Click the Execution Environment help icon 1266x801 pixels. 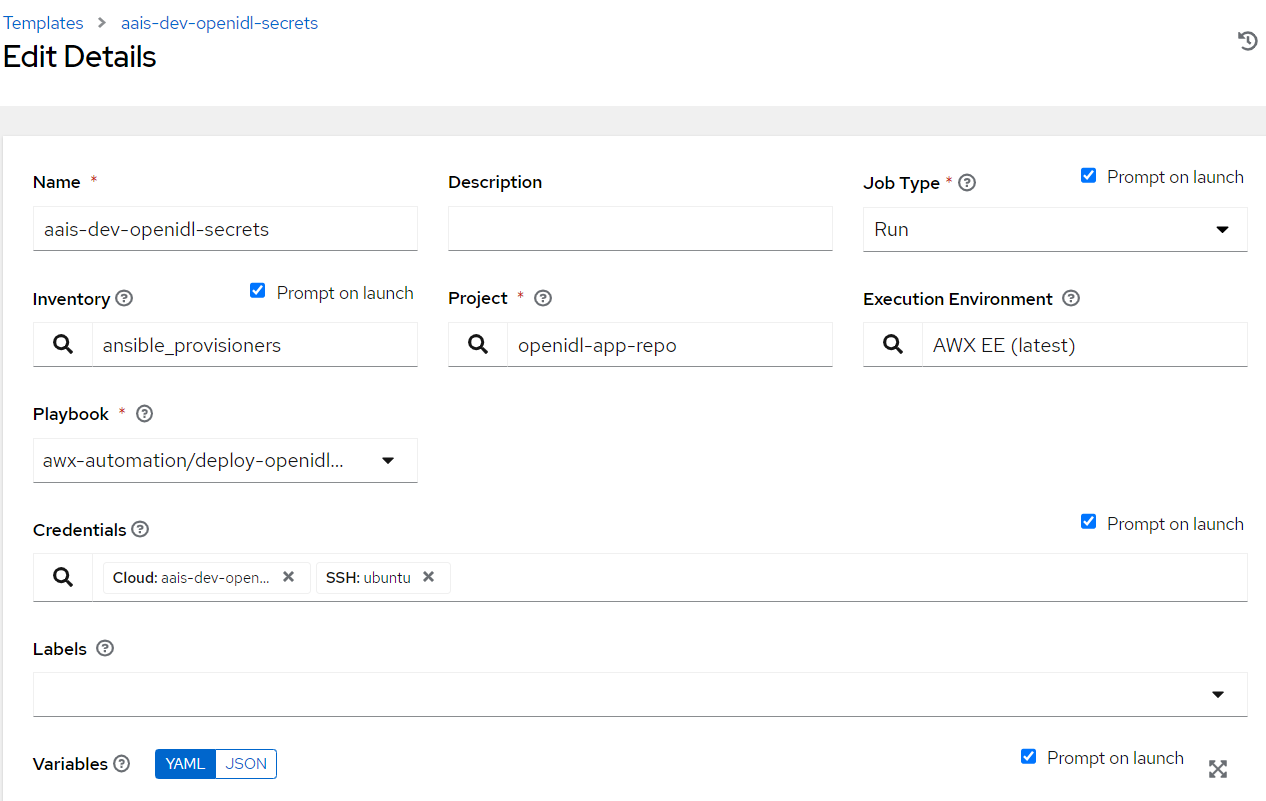coord(1071,298)
